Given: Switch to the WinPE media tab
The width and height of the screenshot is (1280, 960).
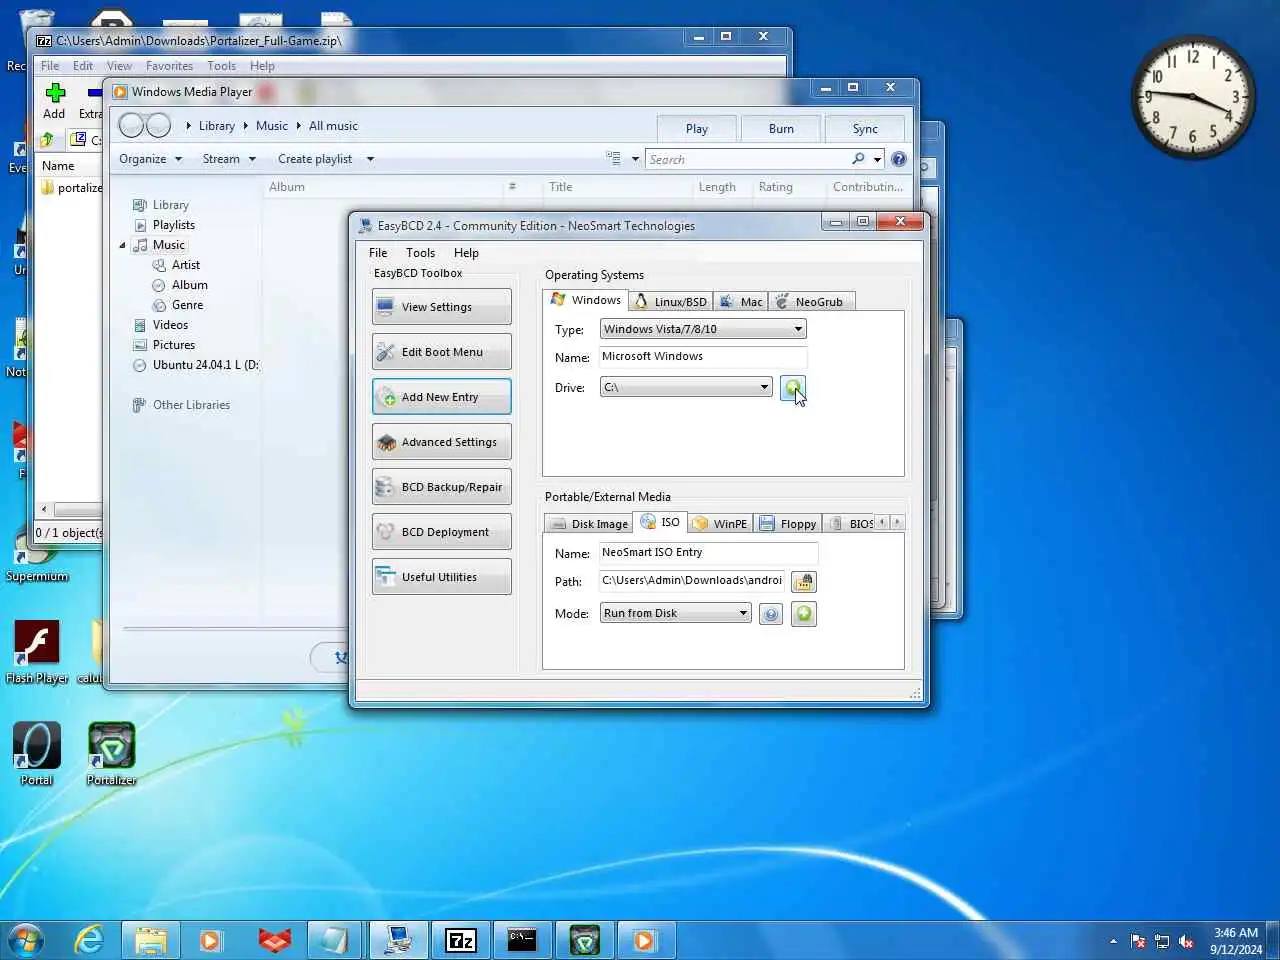Looking at the screenshot, I should point(719,523).
